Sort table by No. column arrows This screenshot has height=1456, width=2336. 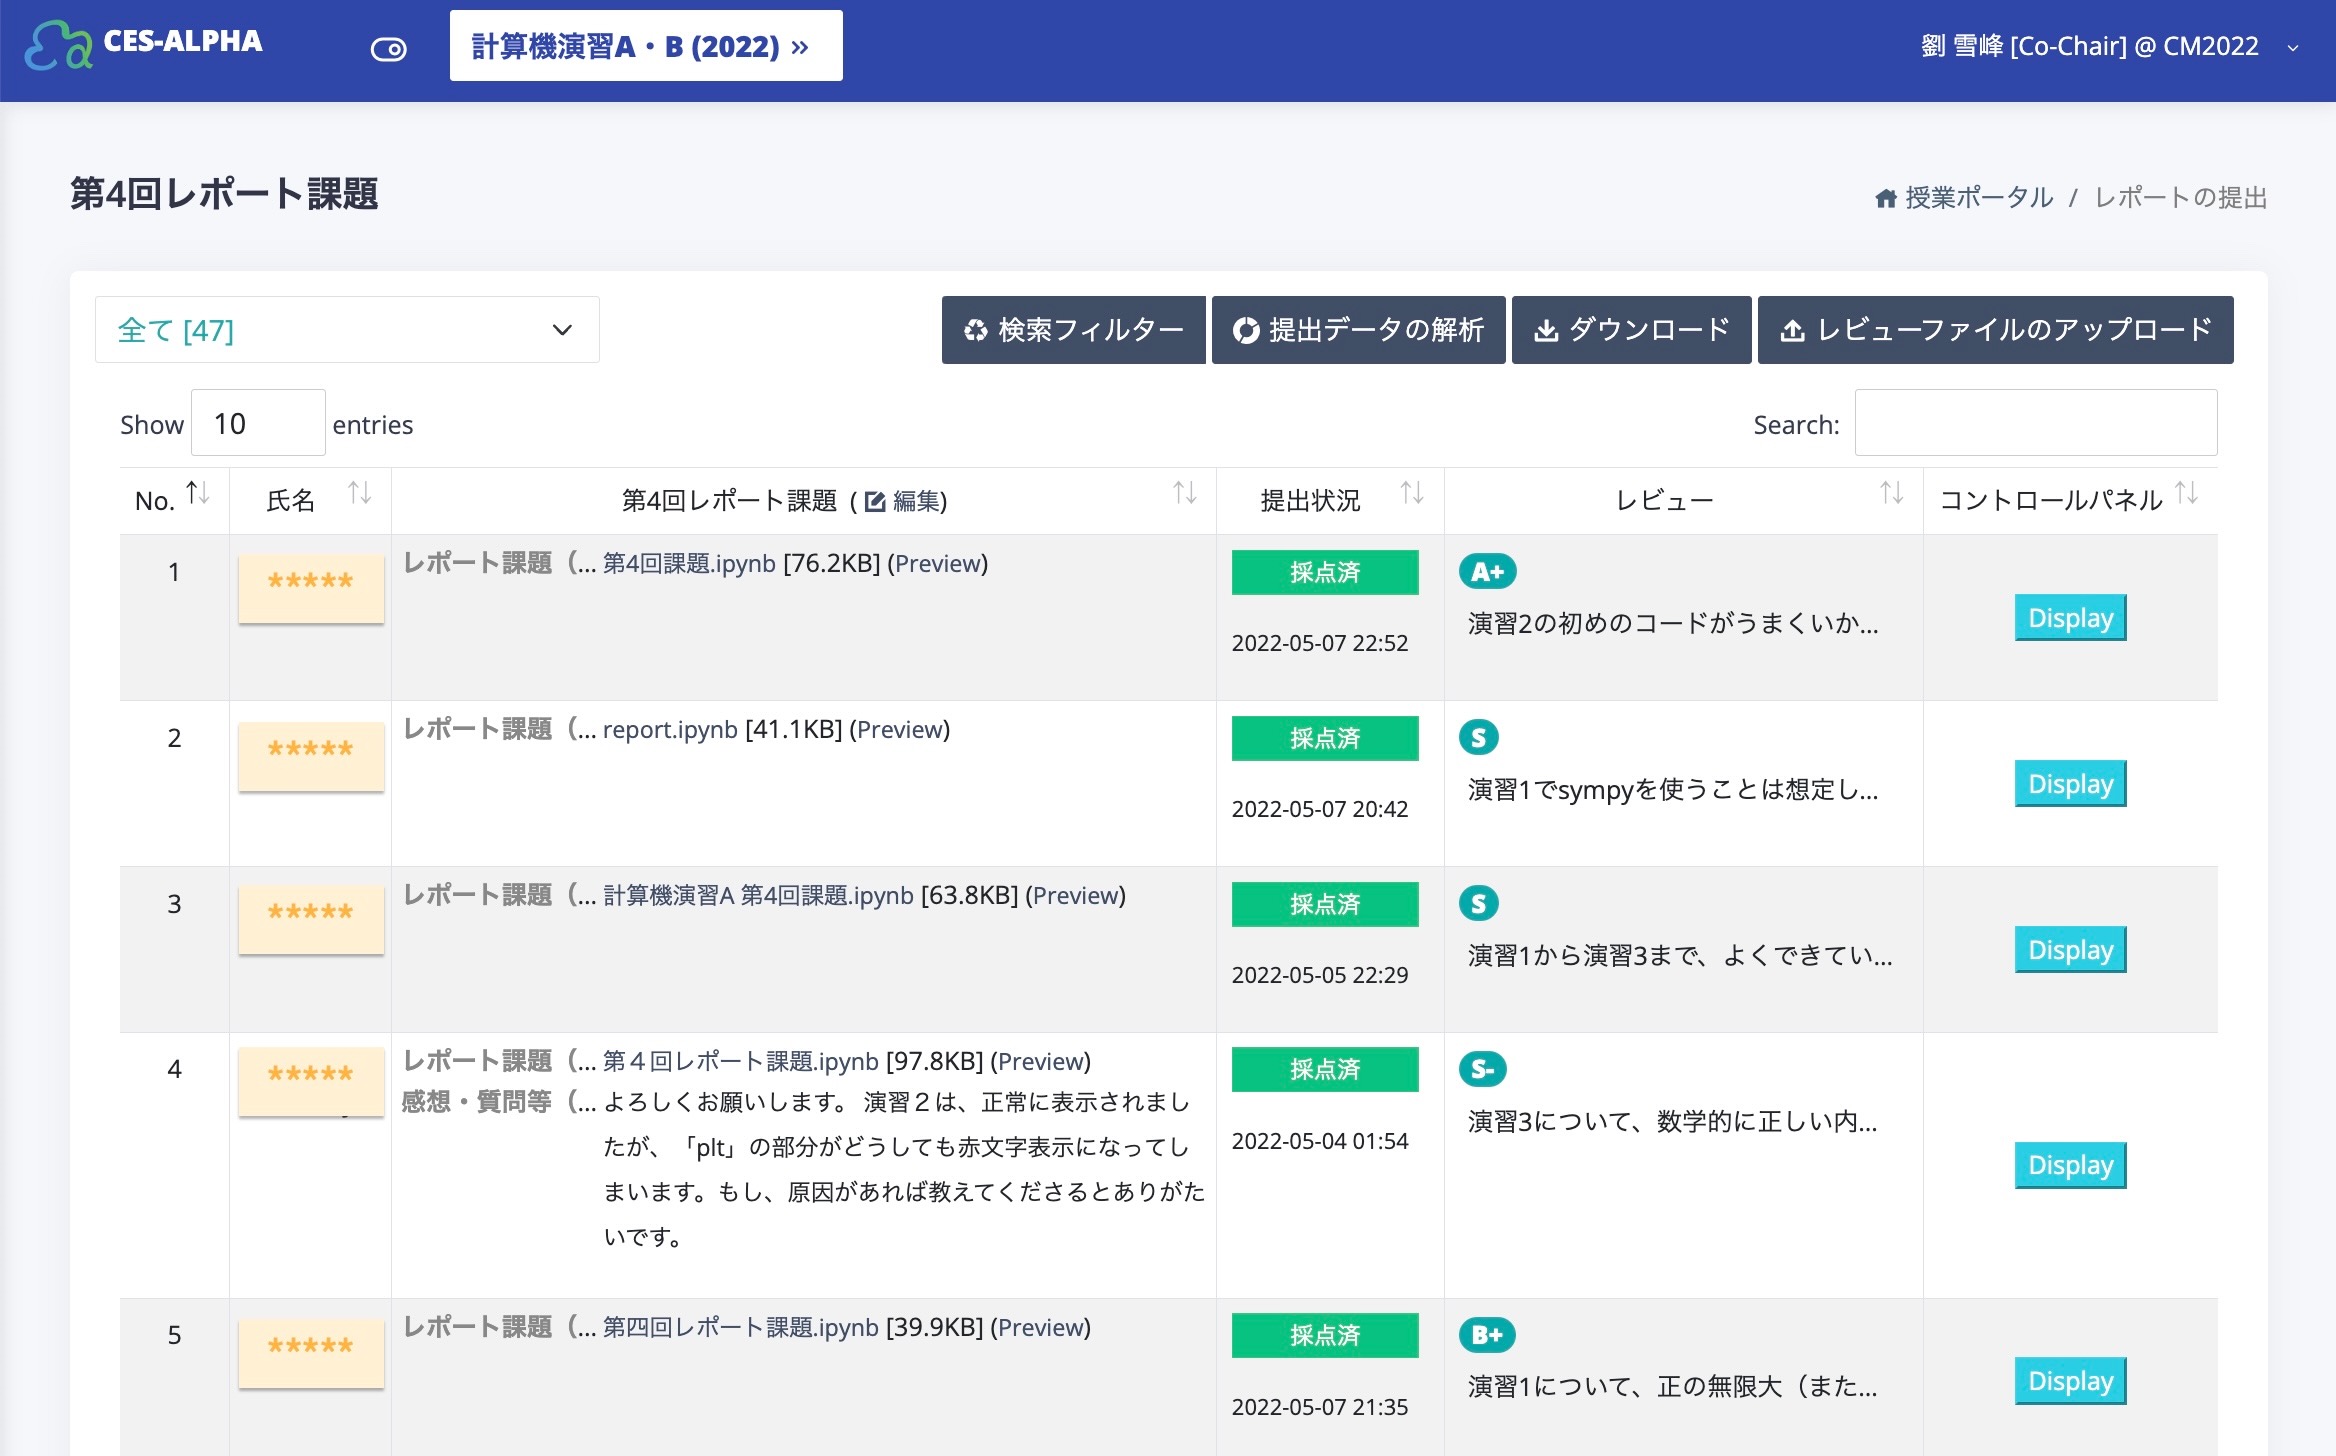(x=198, y=493)
